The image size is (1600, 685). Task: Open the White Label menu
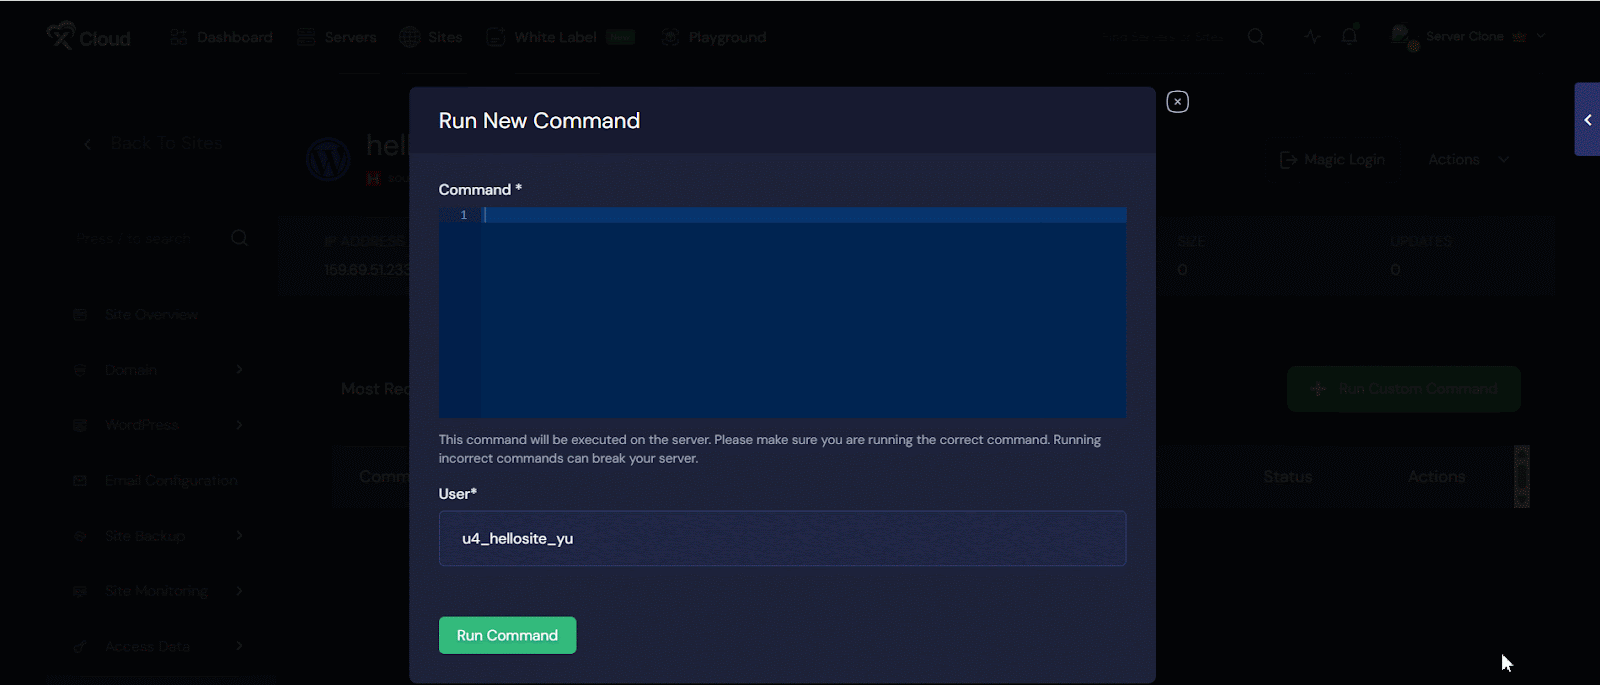555,37
